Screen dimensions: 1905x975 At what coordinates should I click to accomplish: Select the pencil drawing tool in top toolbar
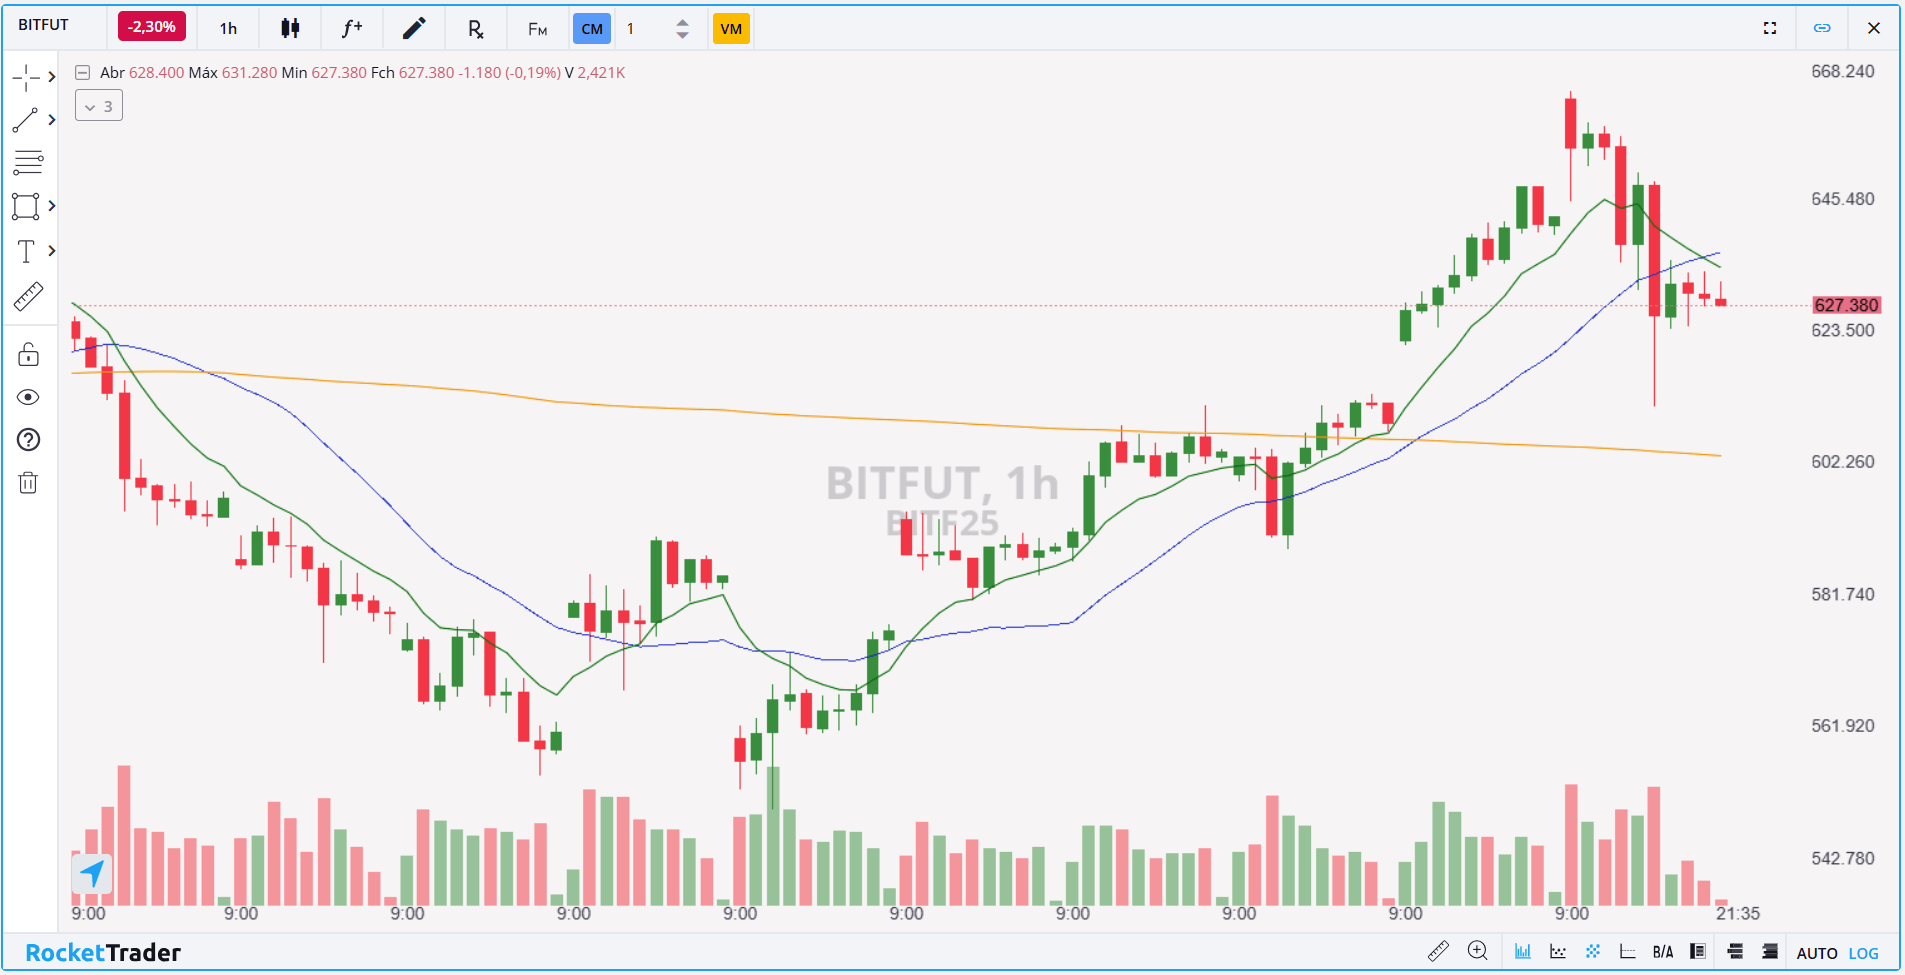413,28
